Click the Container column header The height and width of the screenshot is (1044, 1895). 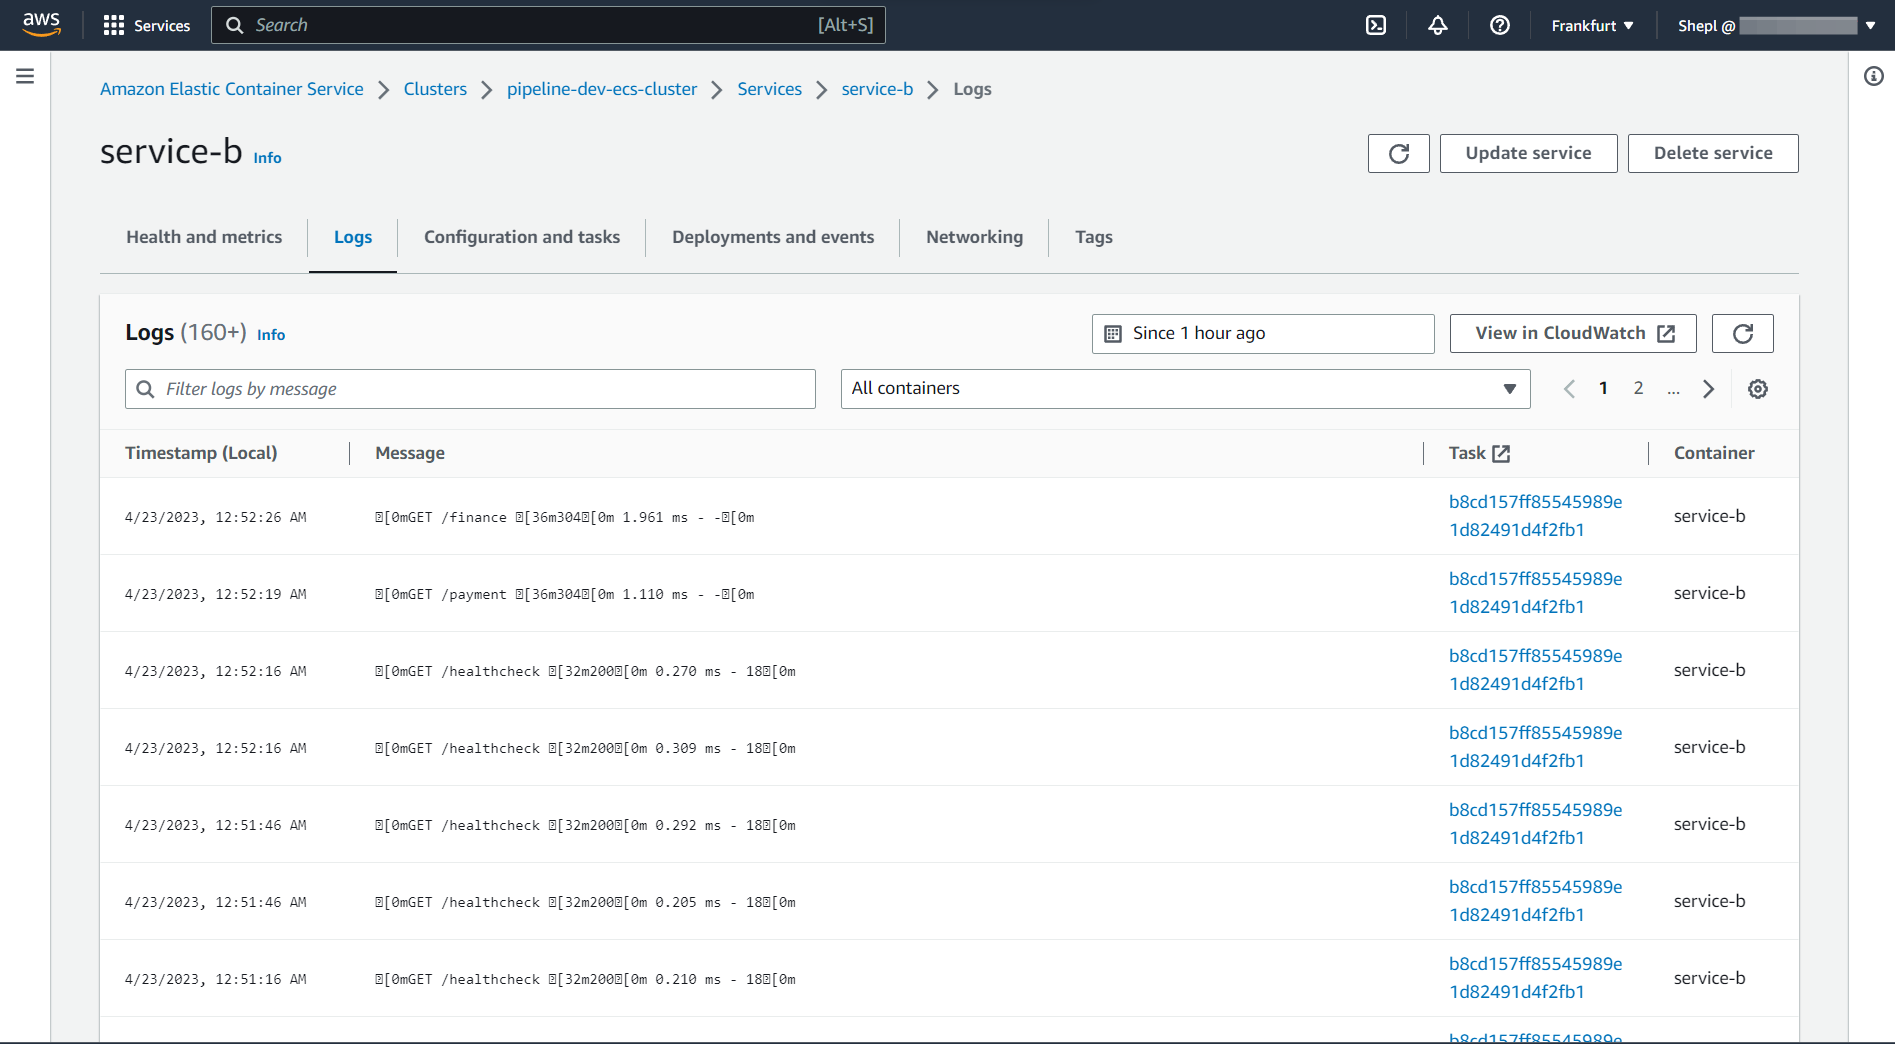point(1714,453)
